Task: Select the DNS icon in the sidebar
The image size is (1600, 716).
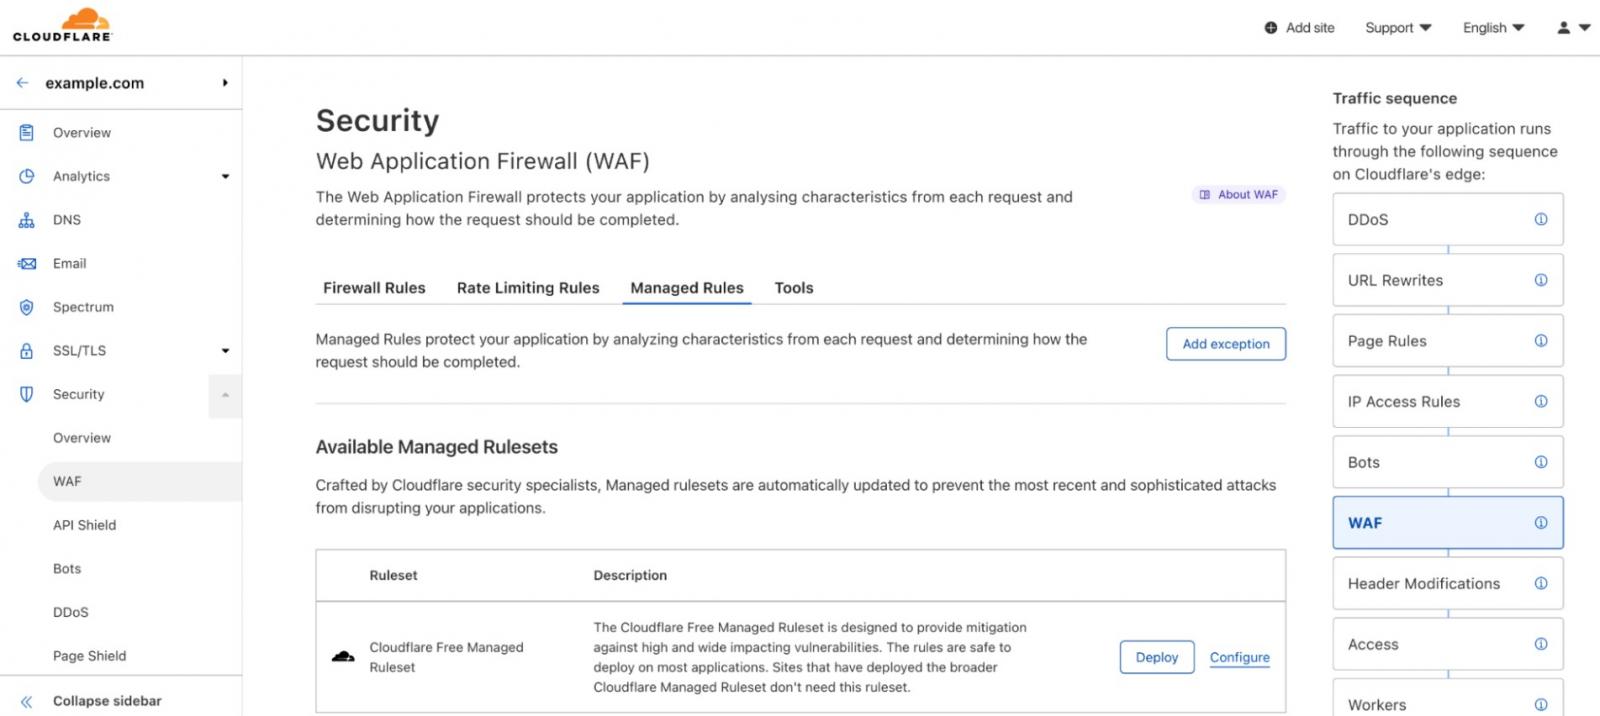Action: [26, 219]
